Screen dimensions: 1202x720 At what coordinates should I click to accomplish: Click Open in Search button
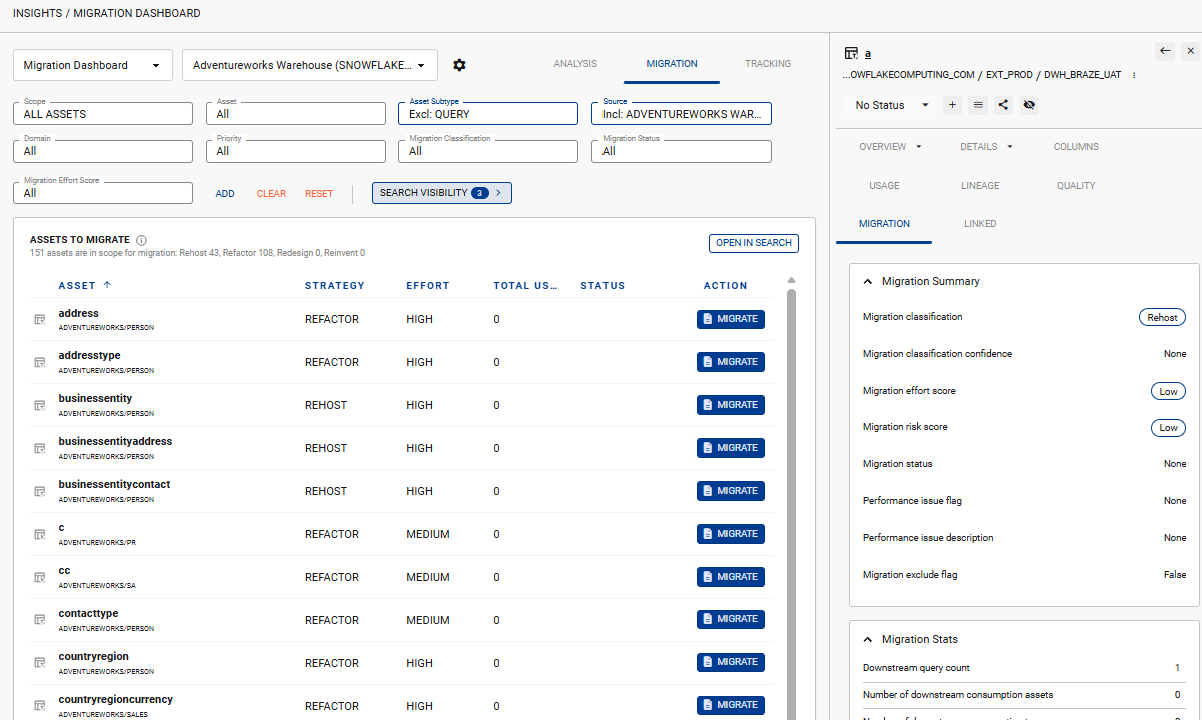[754, 243]
